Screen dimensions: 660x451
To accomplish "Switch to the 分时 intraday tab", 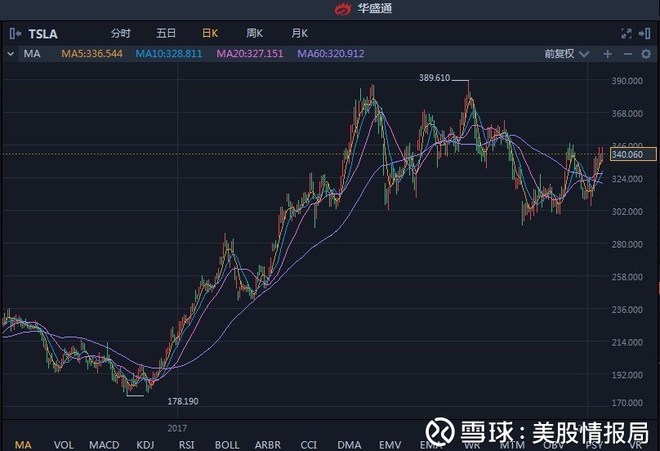I will pos(120,33).
